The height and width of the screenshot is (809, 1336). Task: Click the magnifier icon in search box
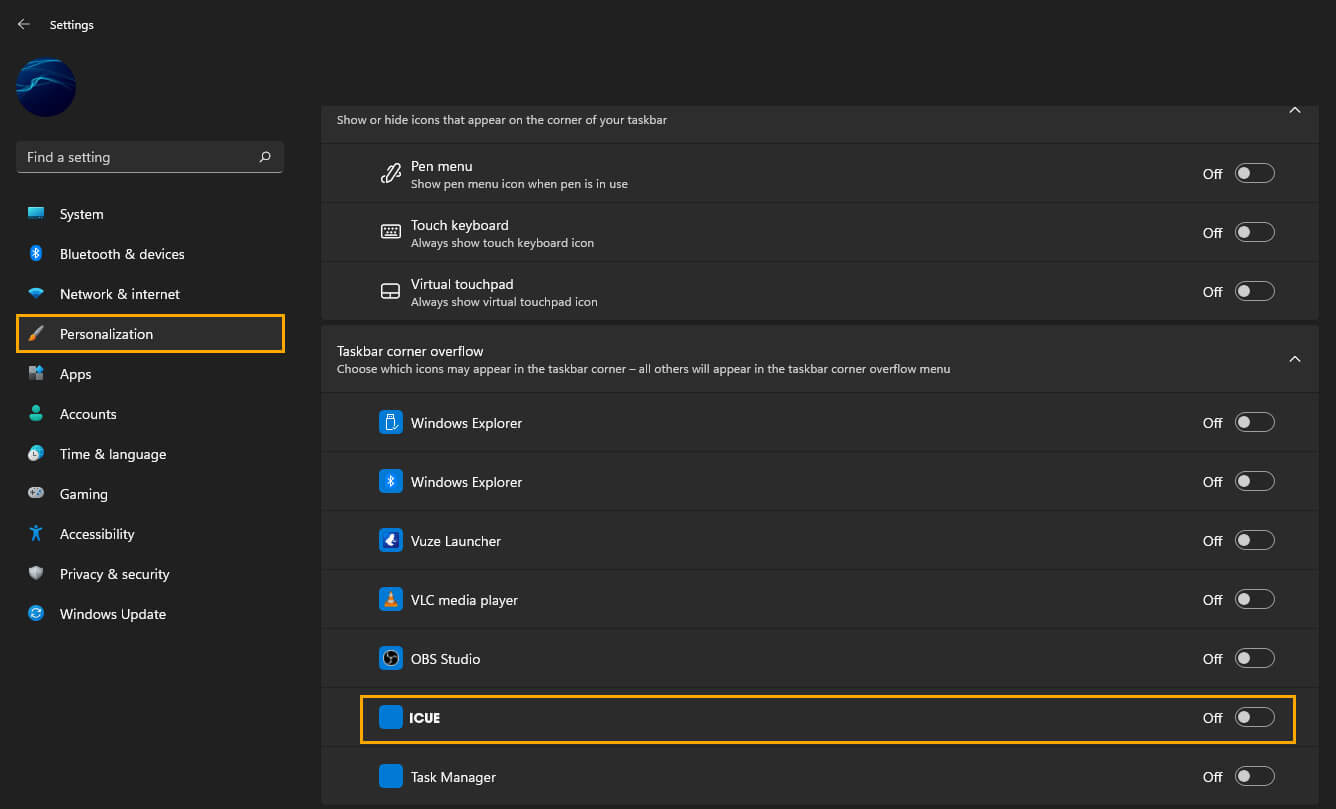coord(265,157)
